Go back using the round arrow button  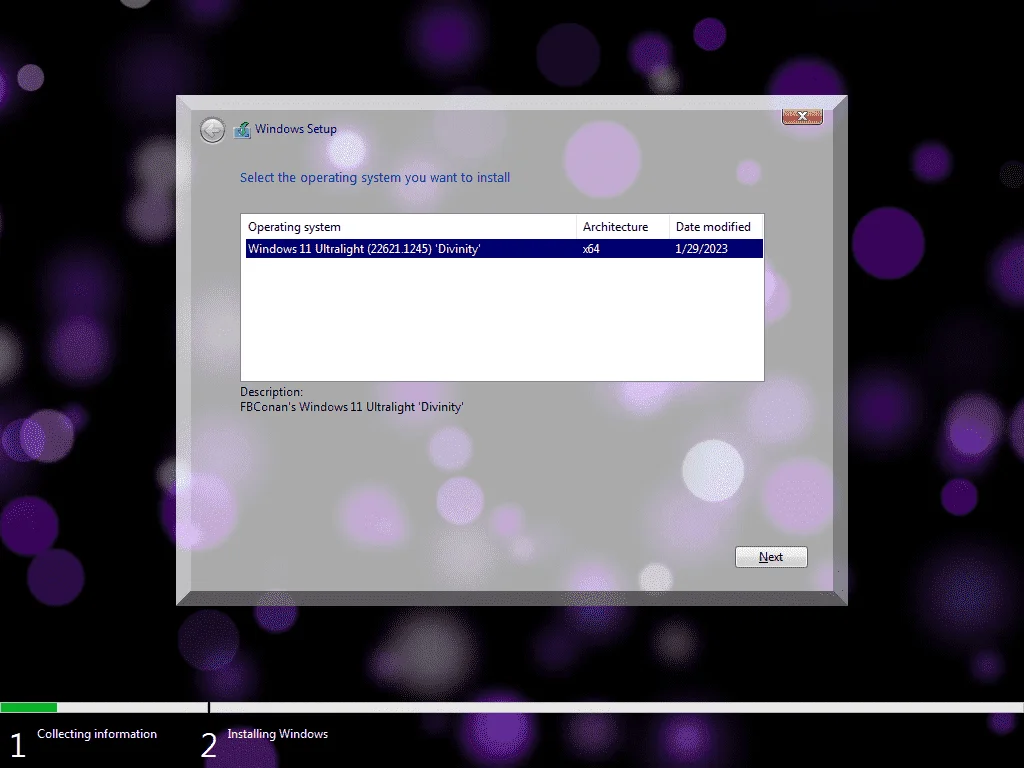[212, 131]
